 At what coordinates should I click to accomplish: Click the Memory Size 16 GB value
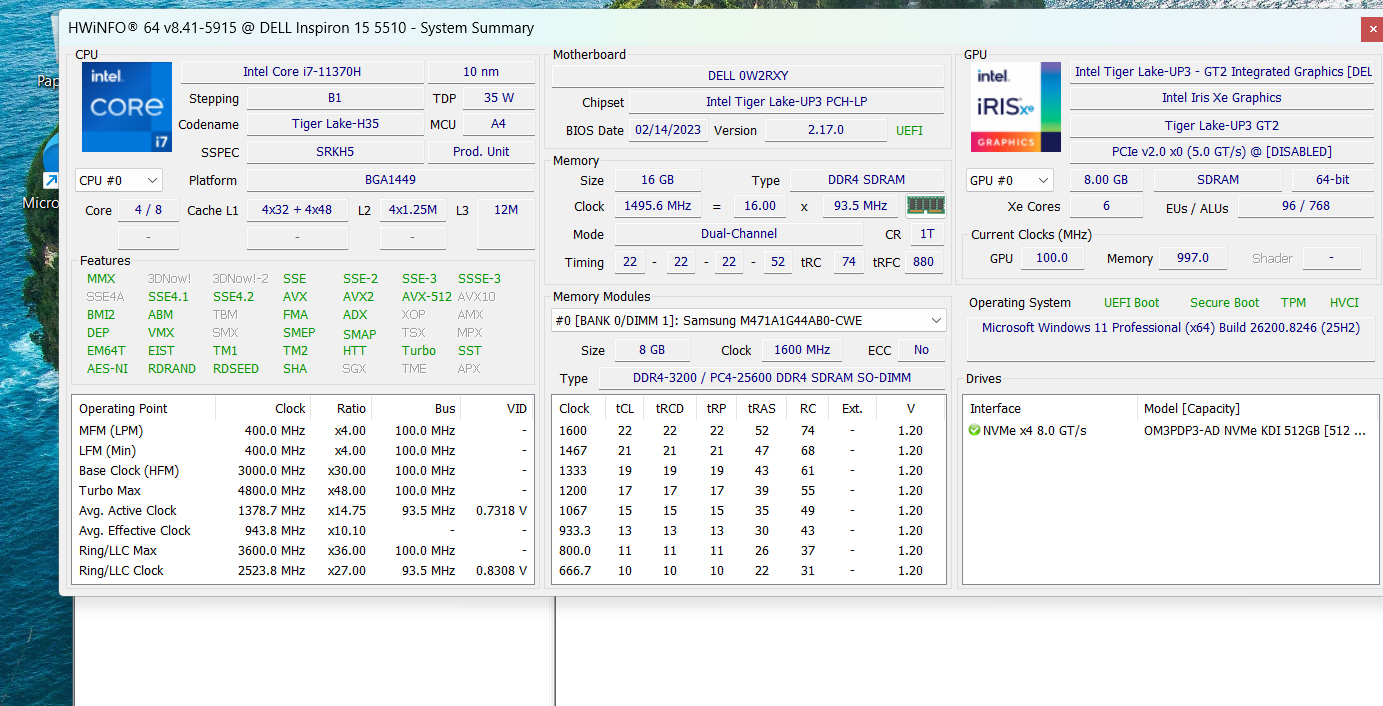[657, 180]
